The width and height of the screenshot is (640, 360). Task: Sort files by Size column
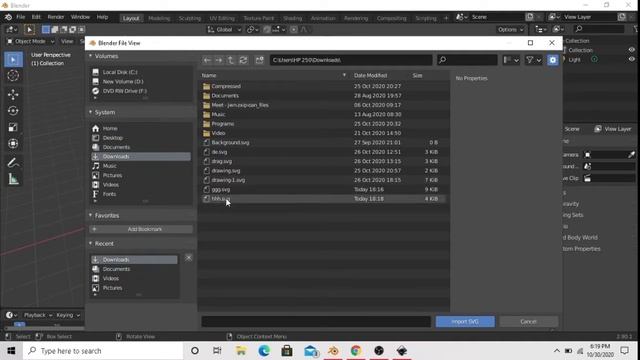[x=417, y=76]
